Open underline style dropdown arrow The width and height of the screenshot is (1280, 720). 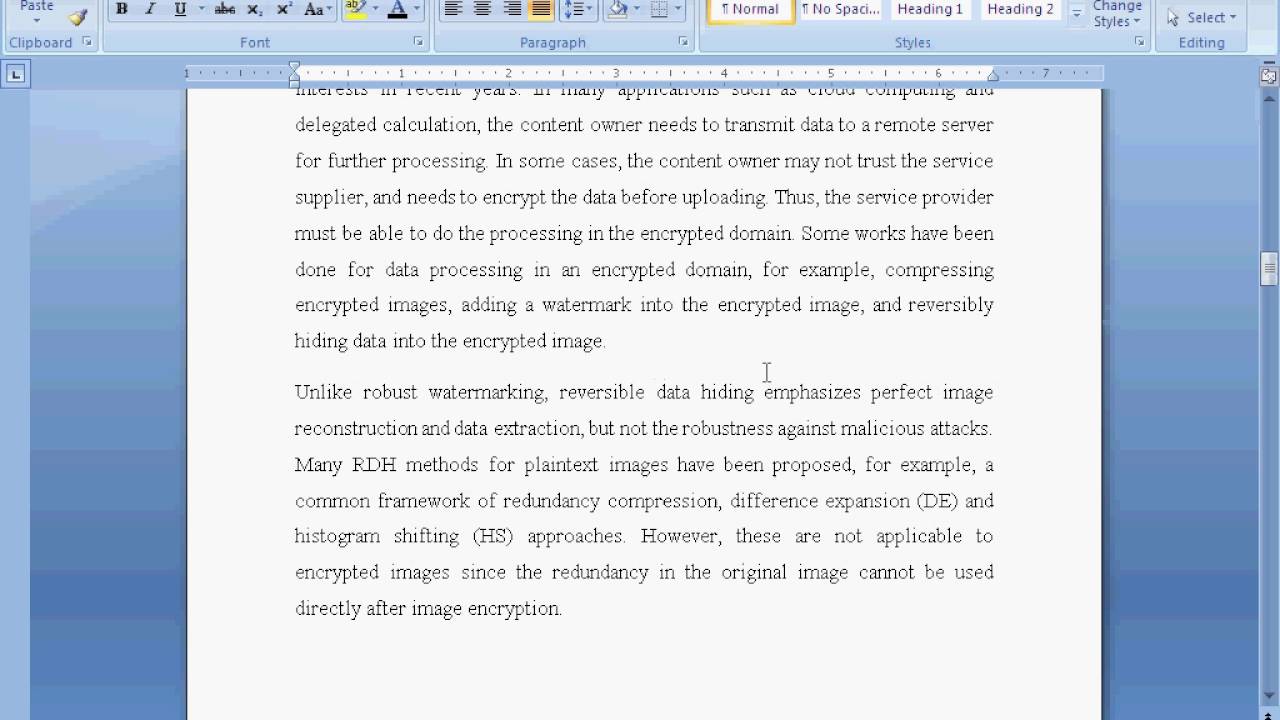pos(201,9)
